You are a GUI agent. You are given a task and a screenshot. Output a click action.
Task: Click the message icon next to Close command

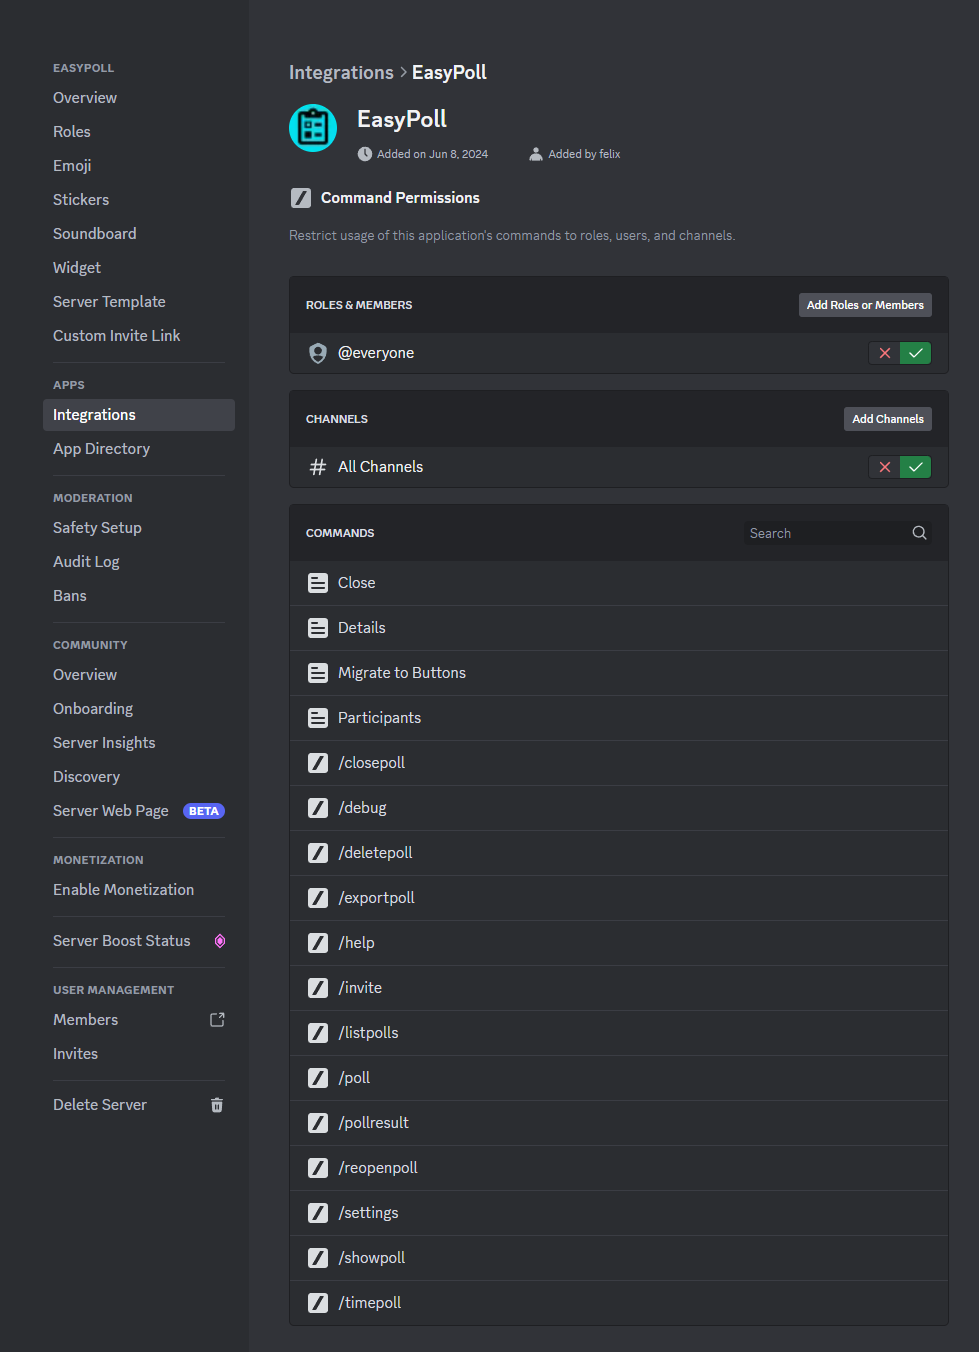[x=317, y=582]
